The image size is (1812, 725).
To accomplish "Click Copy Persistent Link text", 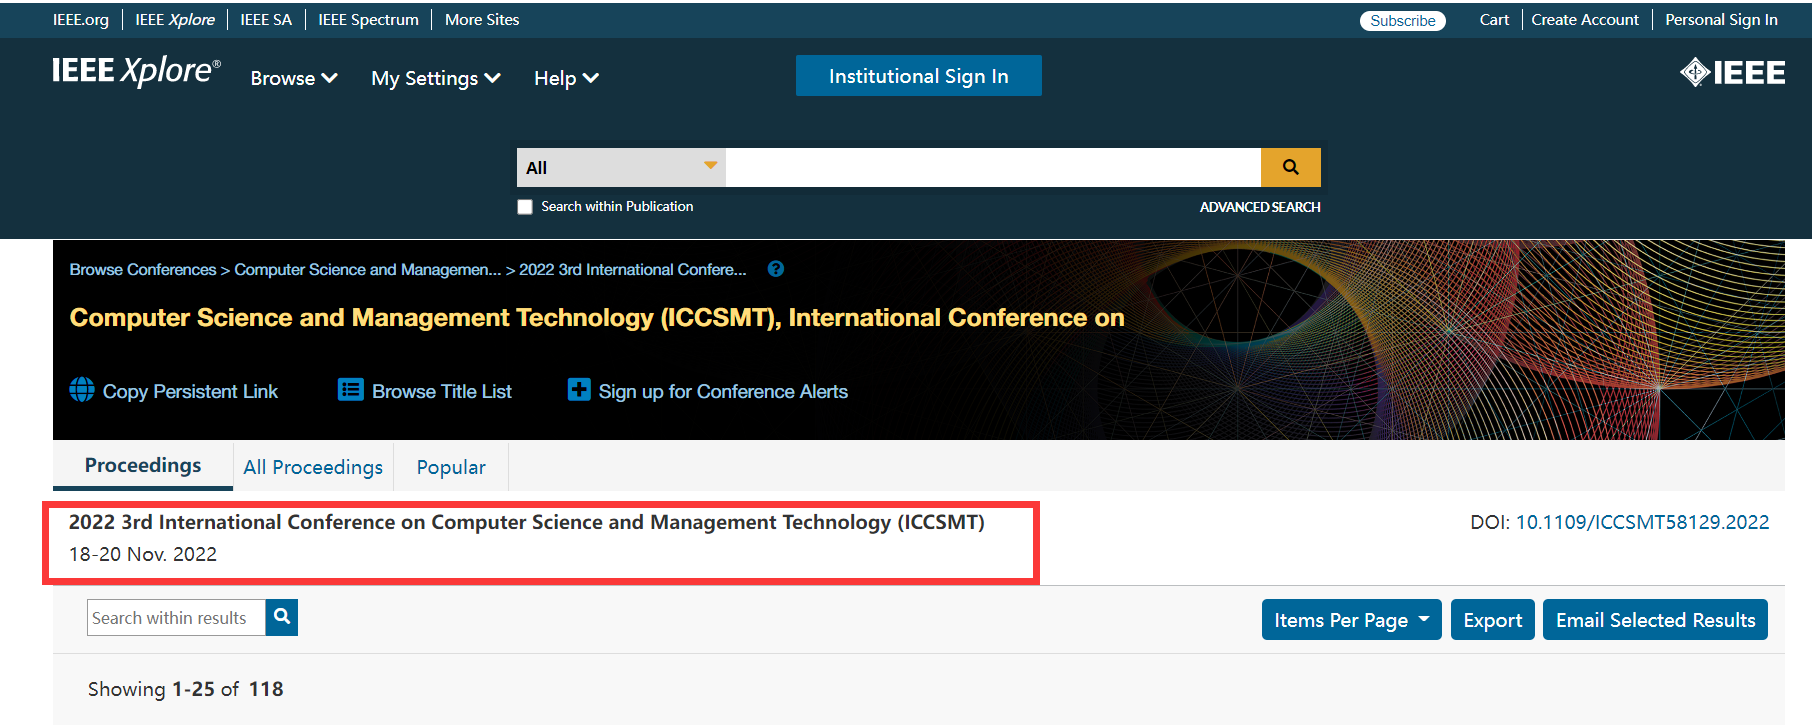I will [x=190, y=391].
